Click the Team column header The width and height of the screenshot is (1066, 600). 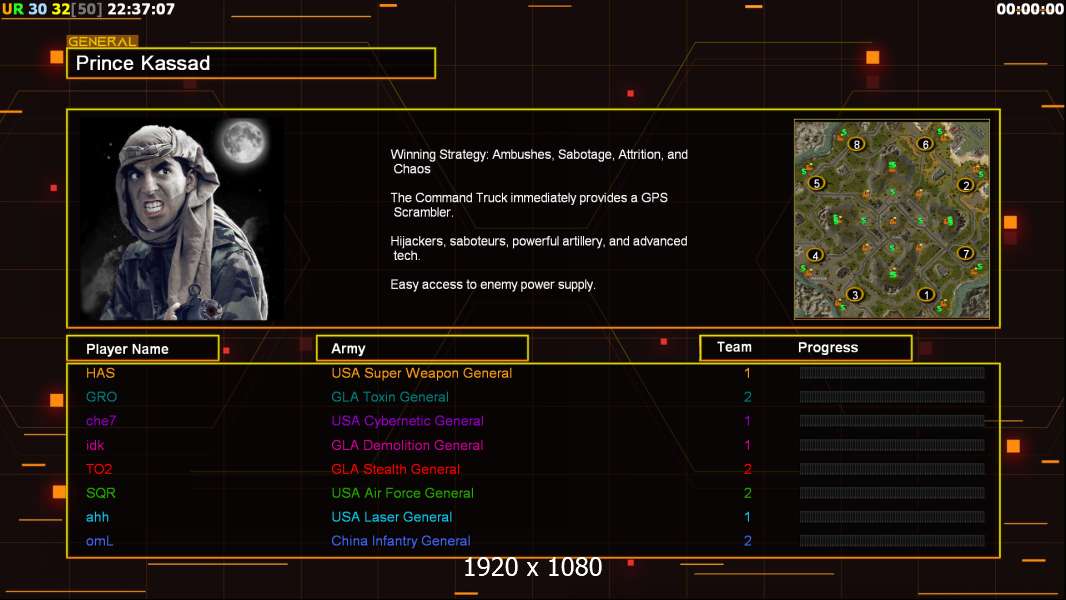pyautogui.click(x=734, y=347)
